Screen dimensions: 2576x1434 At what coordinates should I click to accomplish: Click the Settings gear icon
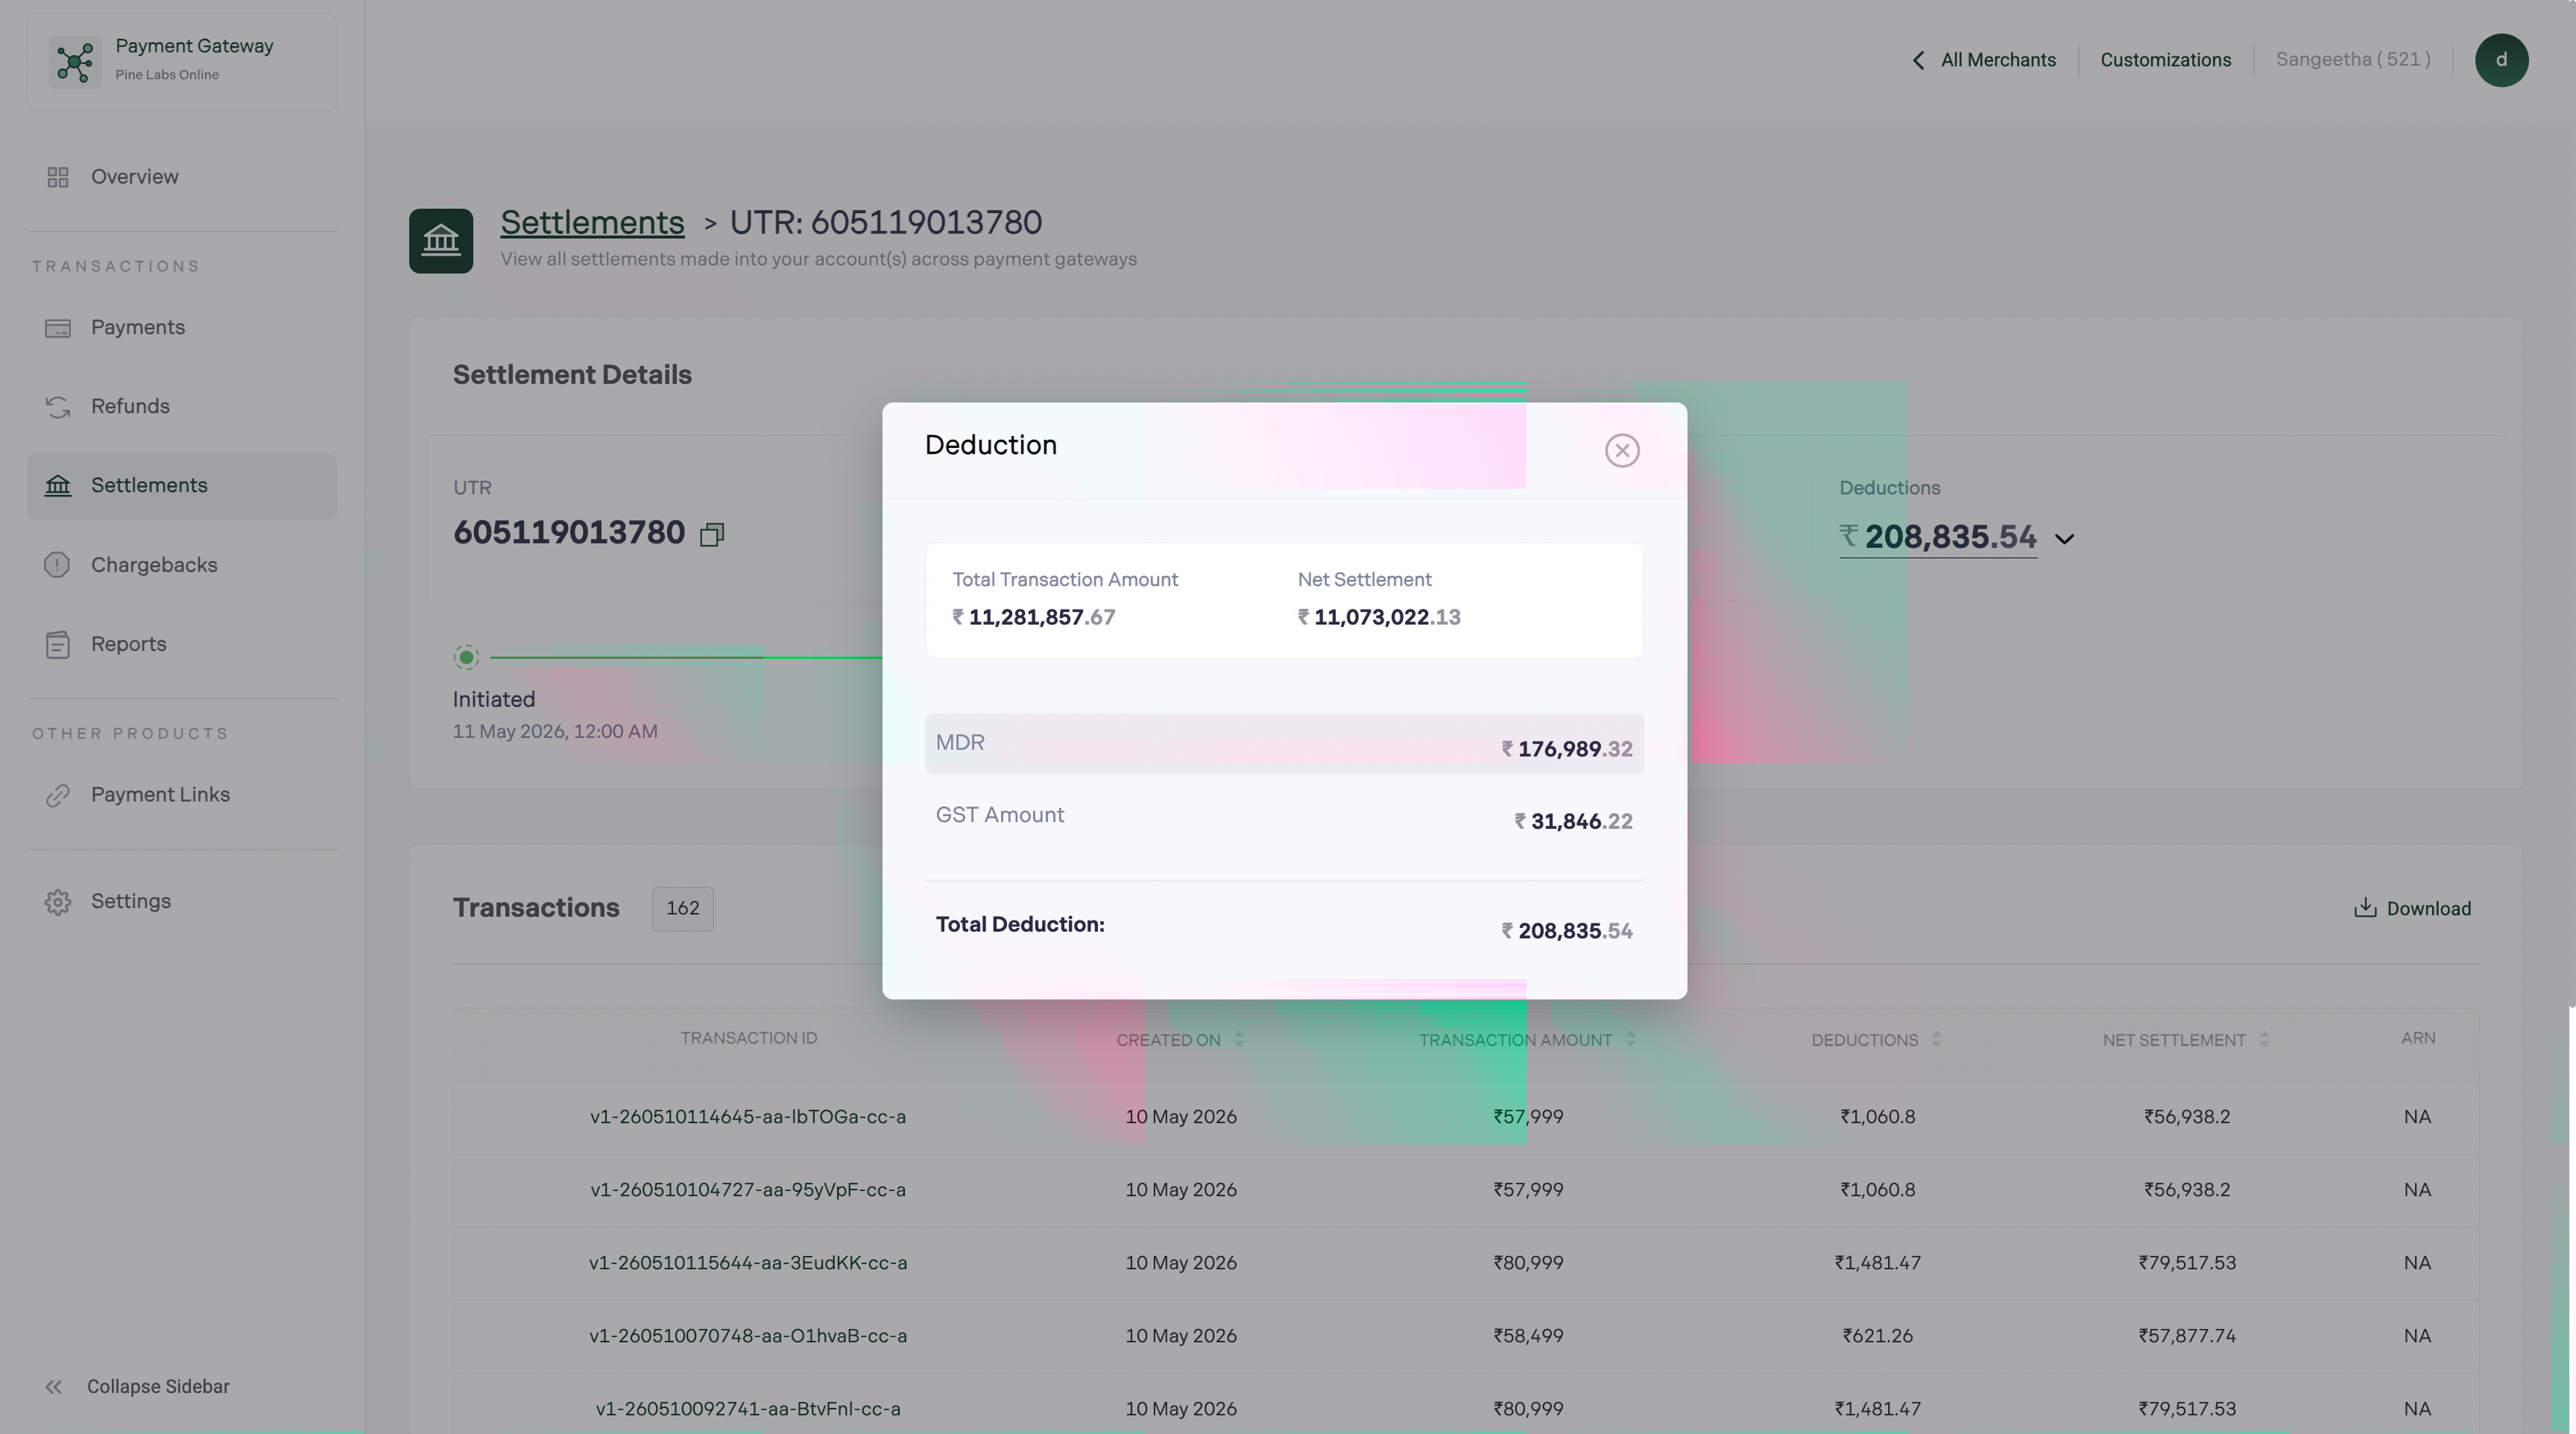(58, 902)
